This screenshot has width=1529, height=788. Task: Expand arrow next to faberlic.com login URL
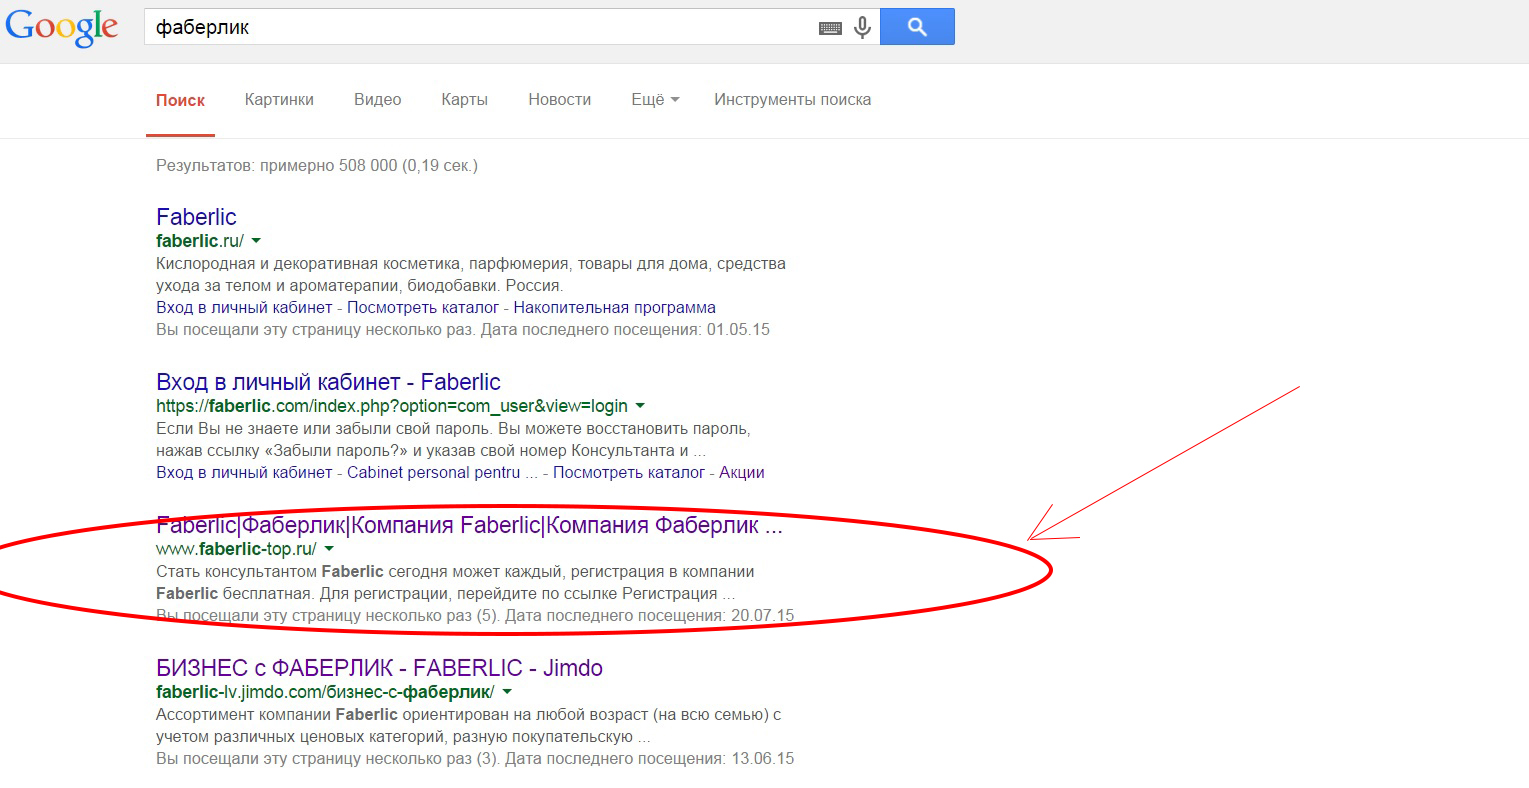point(640,406)
